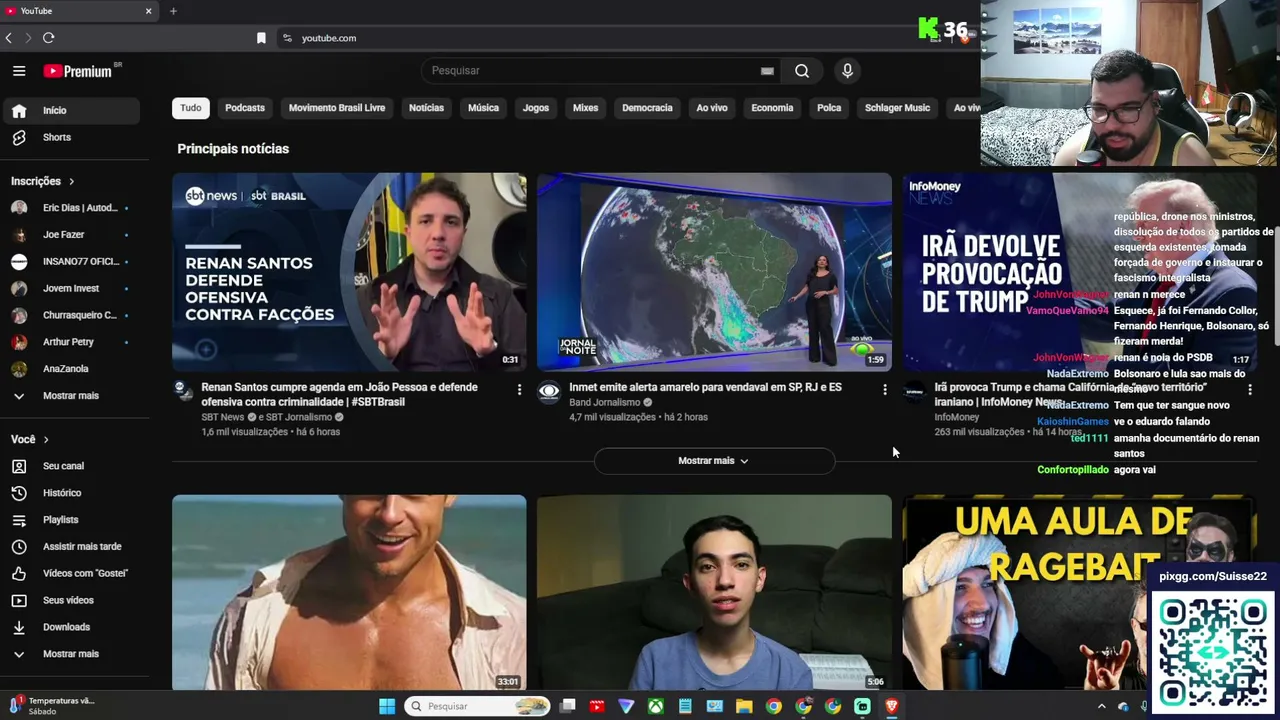Filter by Movimento Brasil Livre chip
This screenshot has width=1280, height=720.
point(337,108)
